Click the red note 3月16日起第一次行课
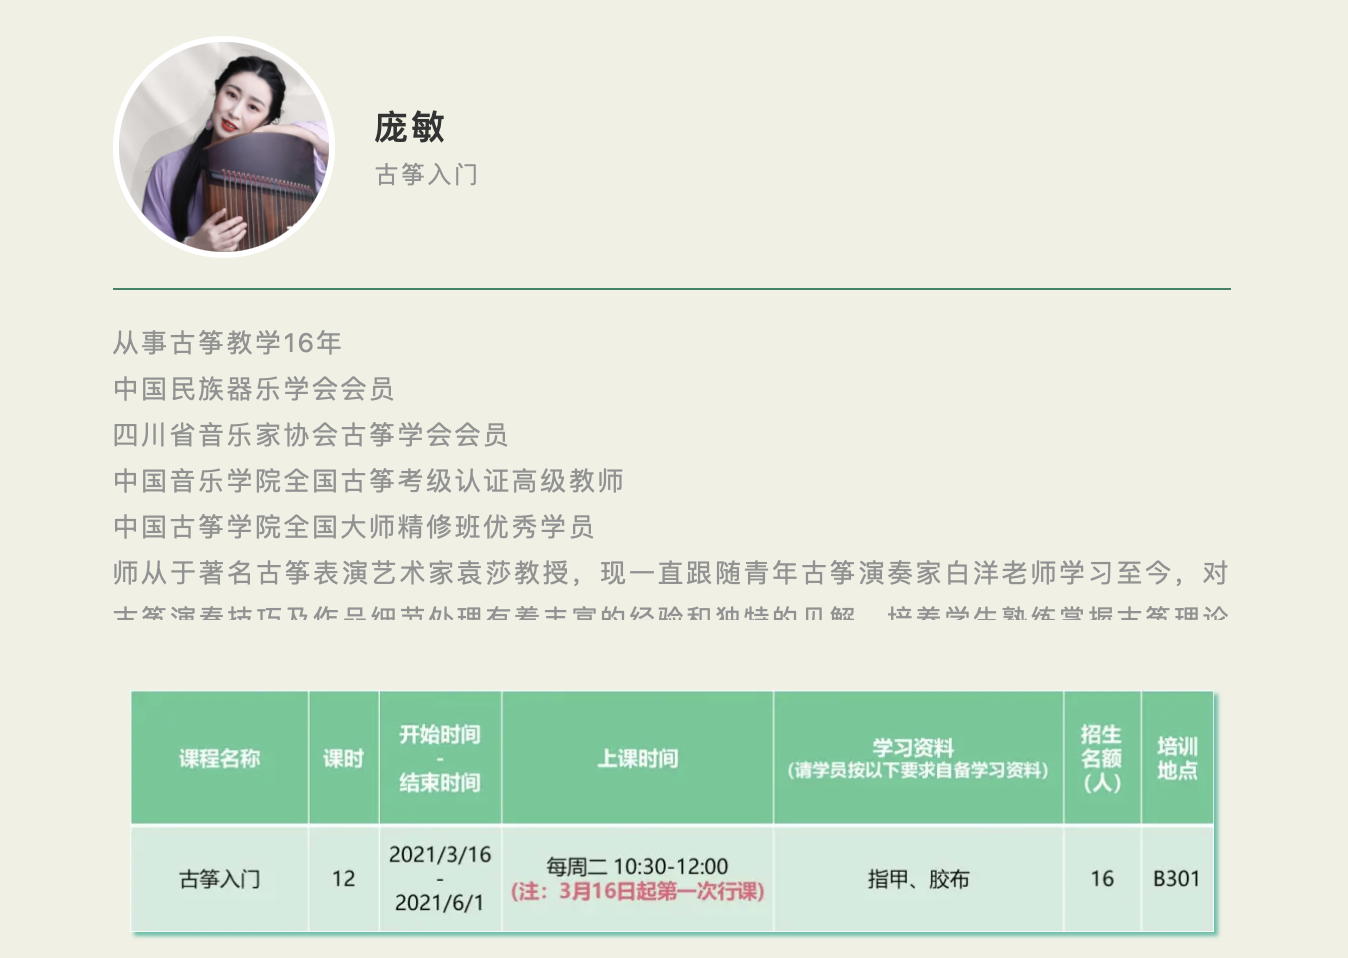The width and height of the screenshot is (1348, 958). 637,891
